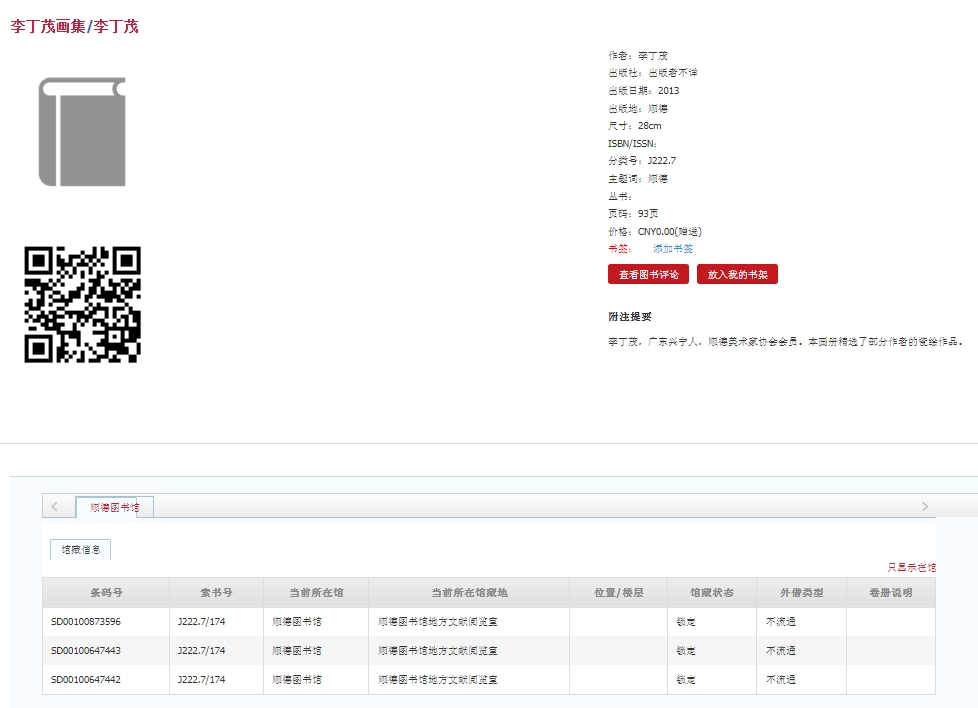Screen dimensions: 978x708
Task: Click the 当前所在馆藏地 column header
Action: point(469,593)
